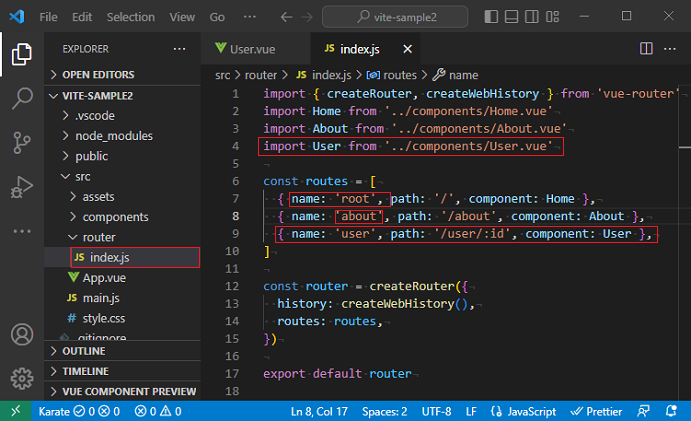Open main.js in the file tree
Viewport: 691px width, 421px height.
point(123,298)
